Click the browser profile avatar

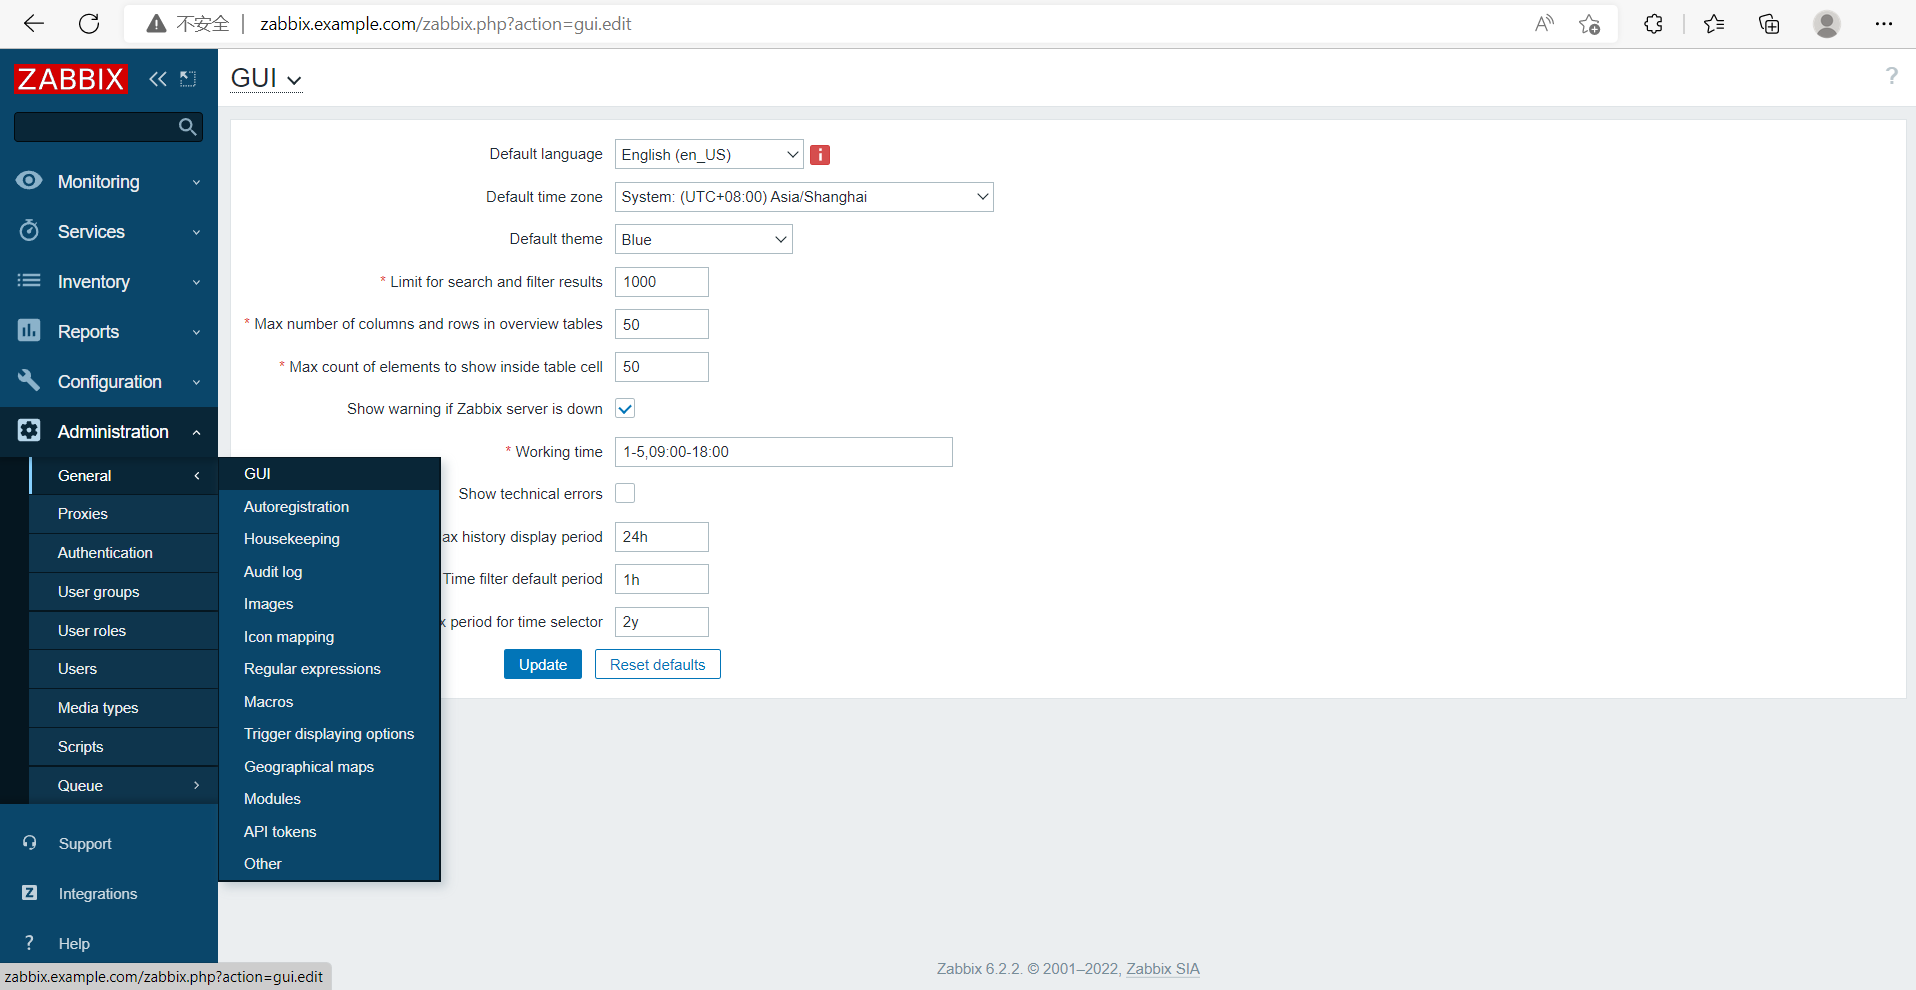(x=1827, y=24)
